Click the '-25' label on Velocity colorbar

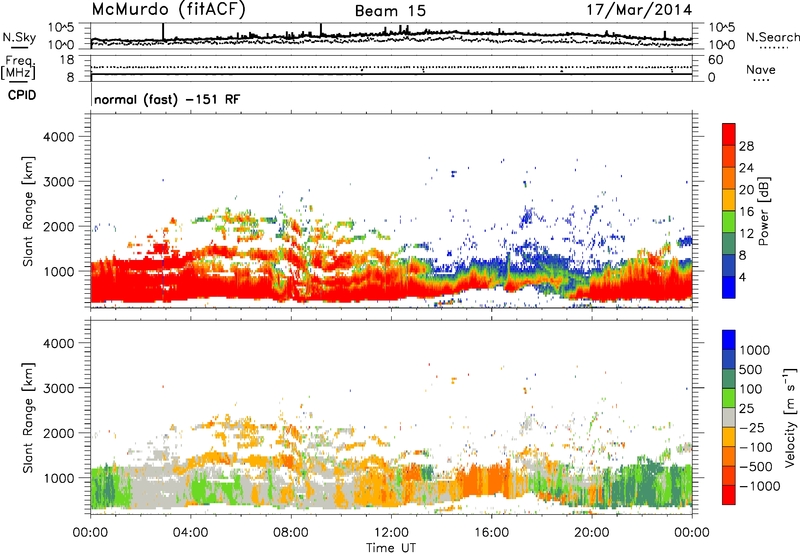(x=752, y=428)
